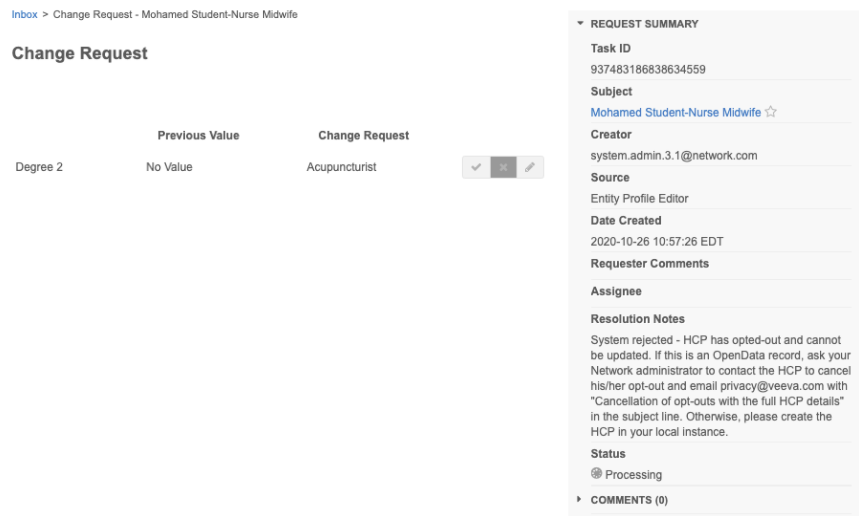Click the creator email system.admin.3.1@network.com

click(x=672, y=155)
